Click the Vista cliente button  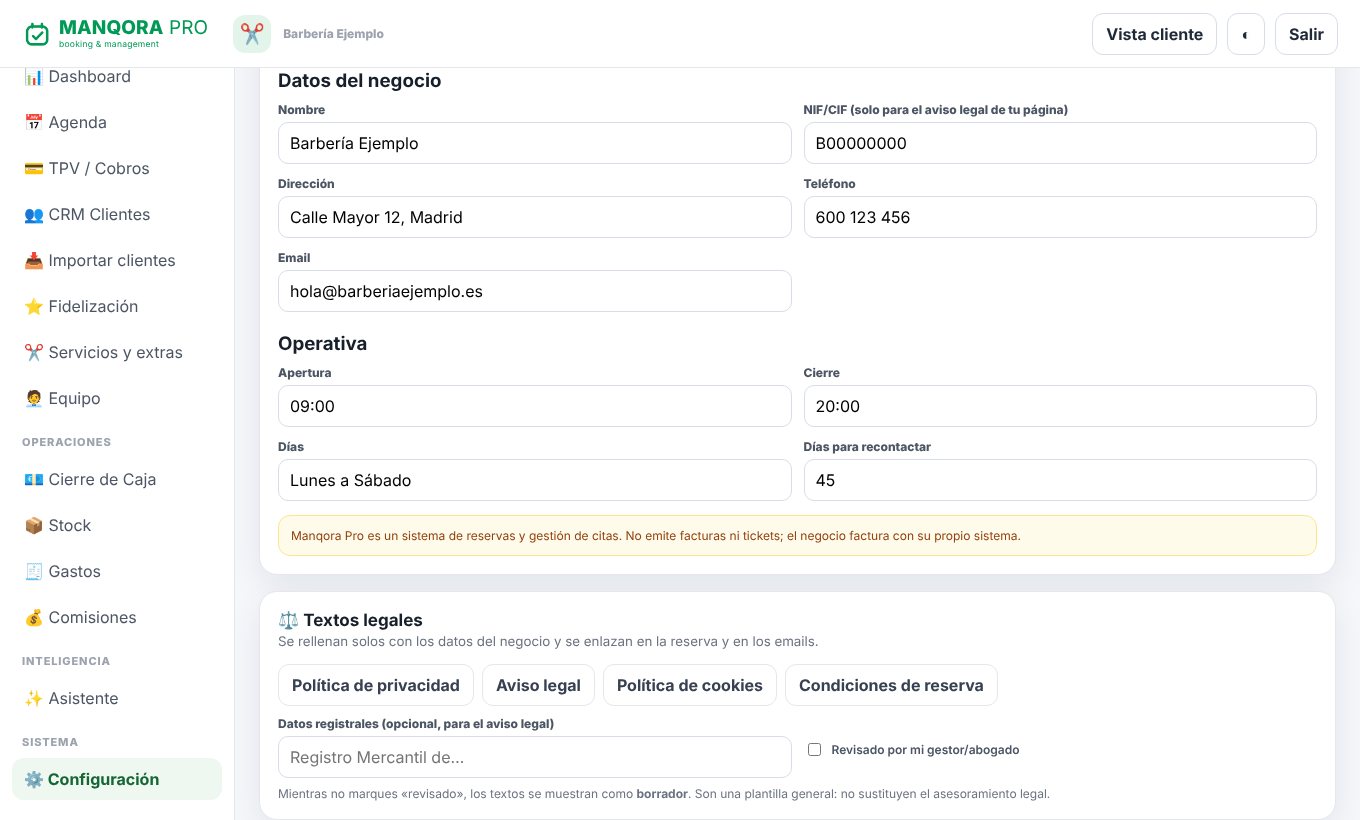point(1154,34)
